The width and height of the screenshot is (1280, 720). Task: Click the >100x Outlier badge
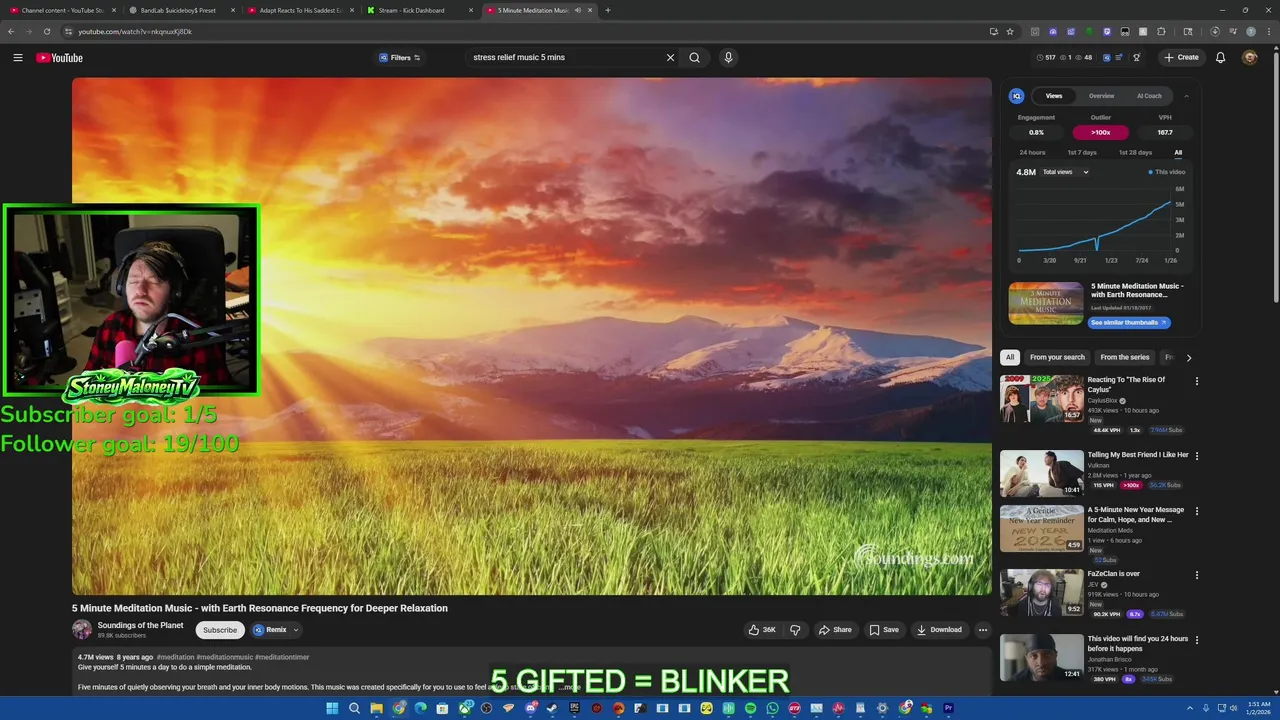pyautogui.click(x=1101, y=132)
